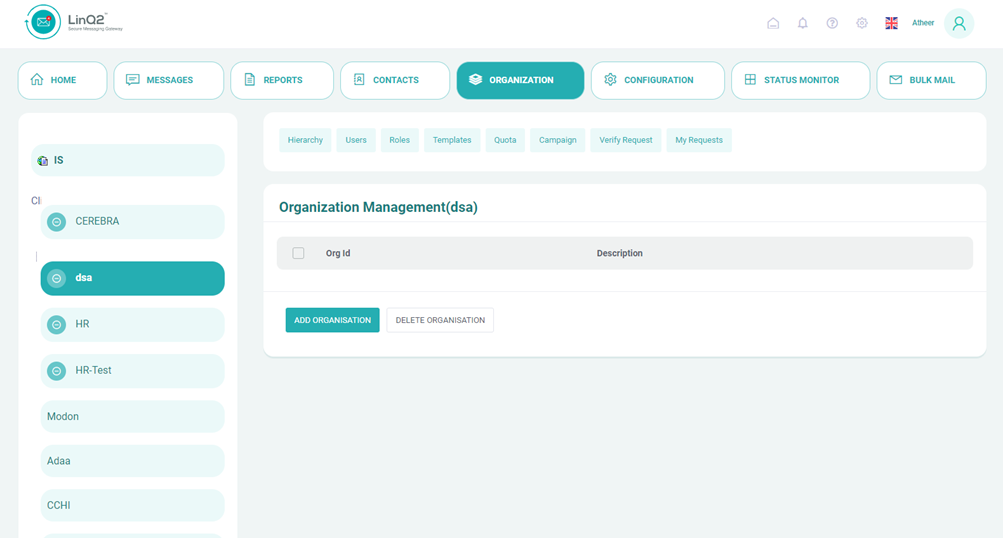Viewport: 1003px width, 538px height.
Task: Click the Description column header
Action: click(x=620, y=253)
